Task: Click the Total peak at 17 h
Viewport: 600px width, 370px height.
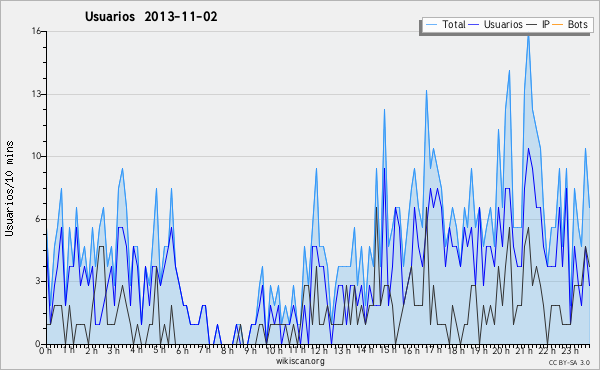Action: 426,91
